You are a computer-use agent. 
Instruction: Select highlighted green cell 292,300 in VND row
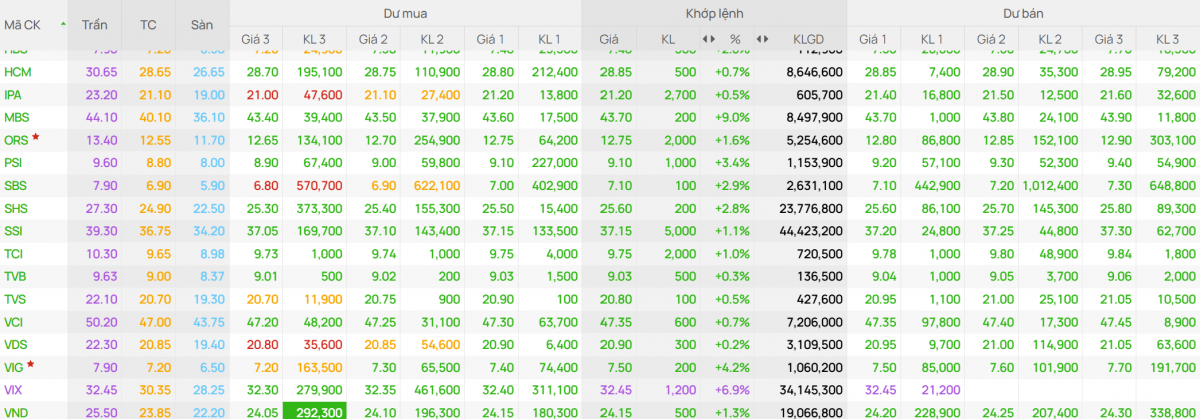[315, 410]
